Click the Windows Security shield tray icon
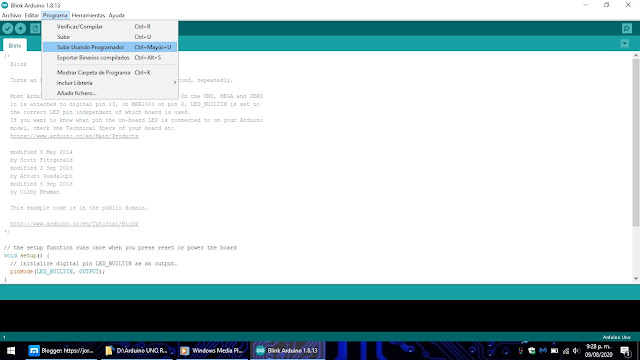The height and width of the screenshot is (360, 640). click(x=531, y=351)
